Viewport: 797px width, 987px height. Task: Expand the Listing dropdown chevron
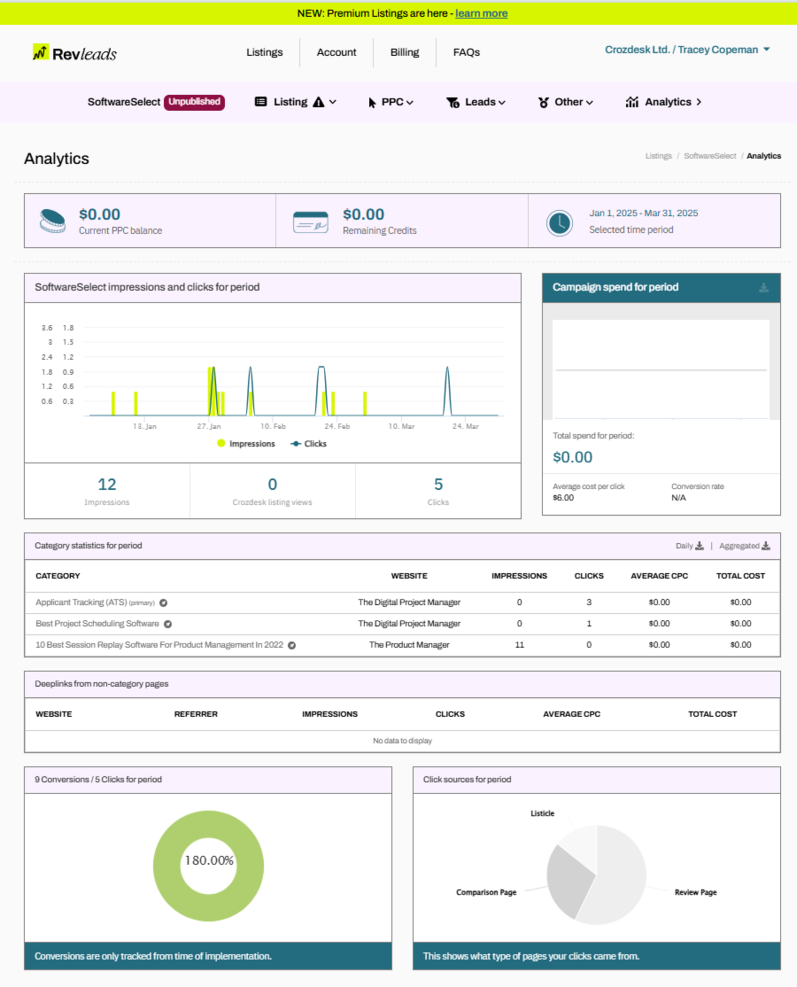[x=333, y=102]
